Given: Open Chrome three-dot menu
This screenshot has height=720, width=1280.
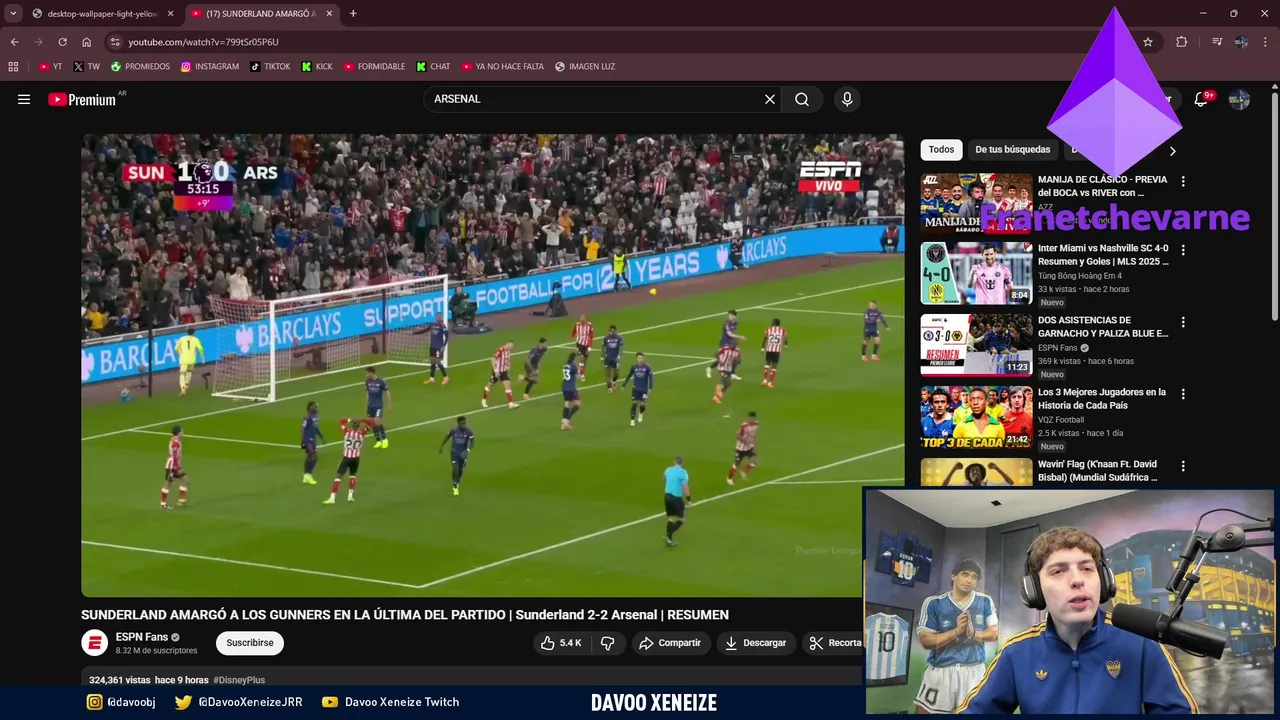Looking at the screenshot, I should click(1266, 42).
